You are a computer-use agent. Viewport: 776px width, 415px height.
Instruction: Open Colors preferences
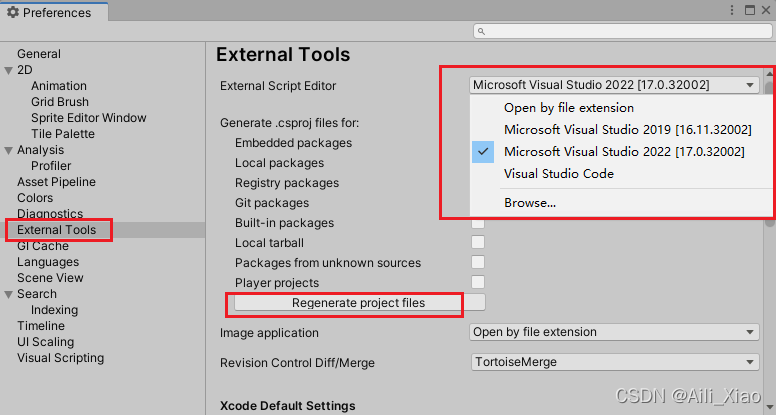[x=35, y=198]
